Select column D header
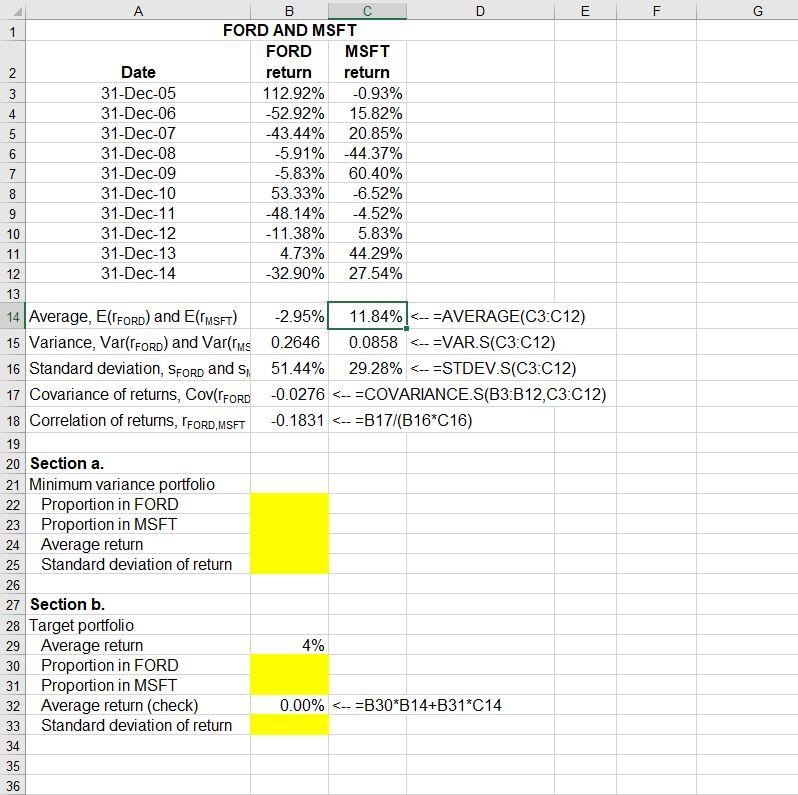Viewport: 798px width, 795px height. pyautogui.click(x=480, y=10)
